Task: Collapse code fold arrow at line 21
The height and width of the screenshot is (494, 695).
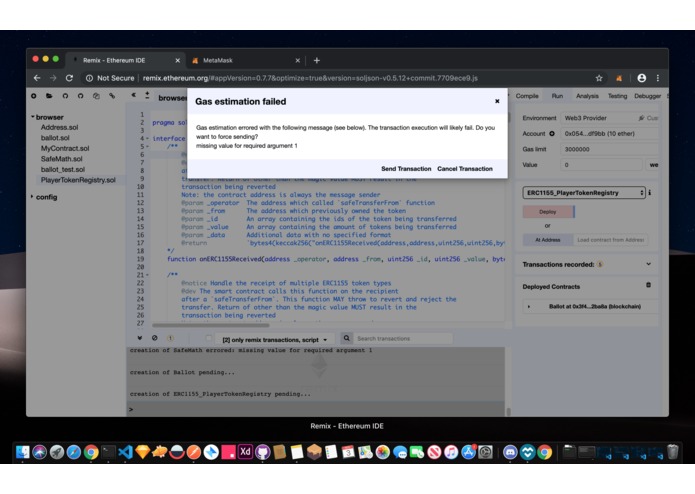Action: coord(148,275)
